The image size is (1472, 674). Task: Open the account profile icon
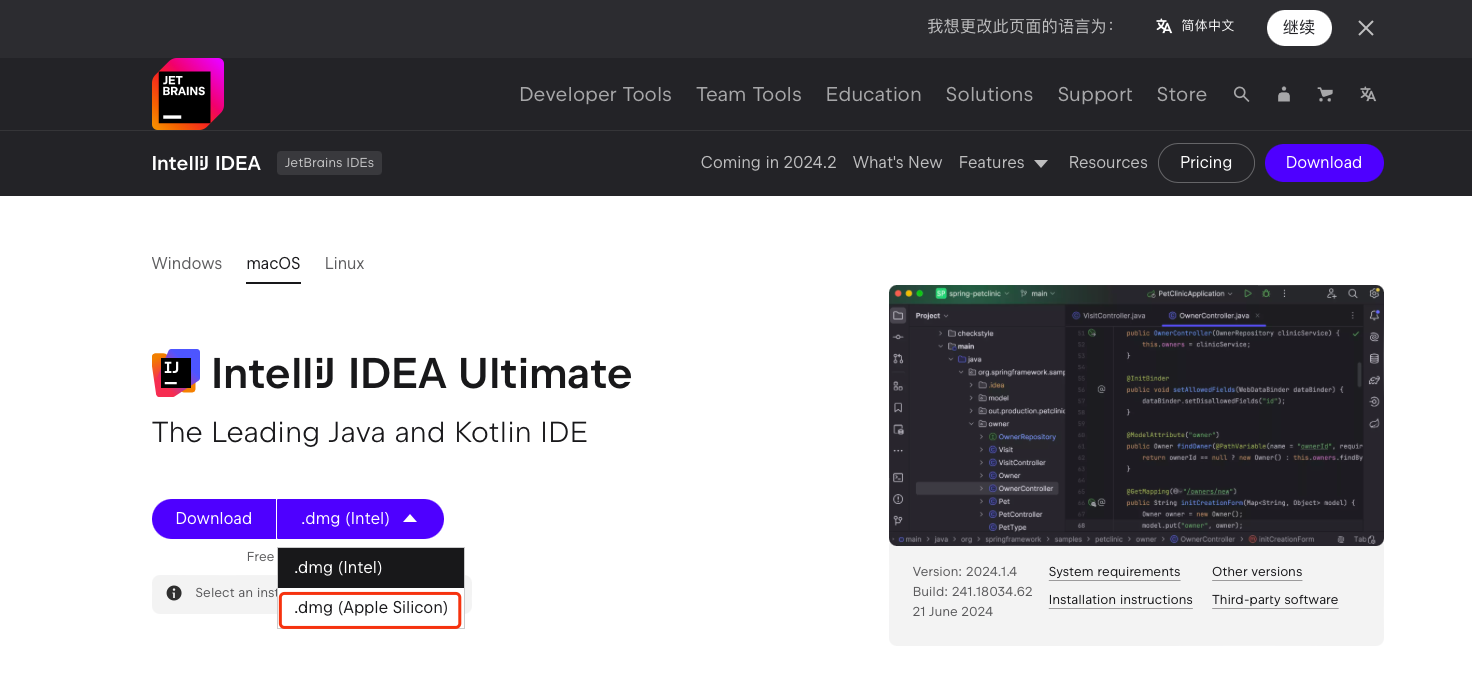click(x=1284, y=94)
